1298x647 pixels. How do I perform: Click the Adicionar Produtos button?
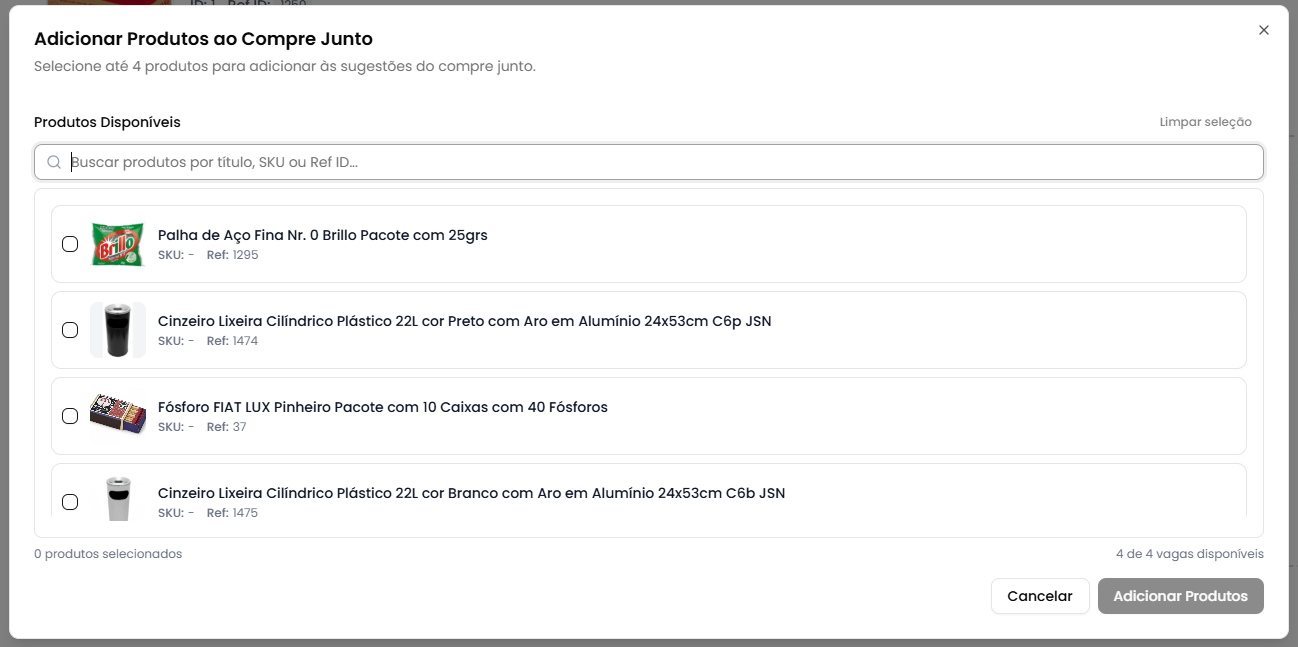pos(1181,595)
